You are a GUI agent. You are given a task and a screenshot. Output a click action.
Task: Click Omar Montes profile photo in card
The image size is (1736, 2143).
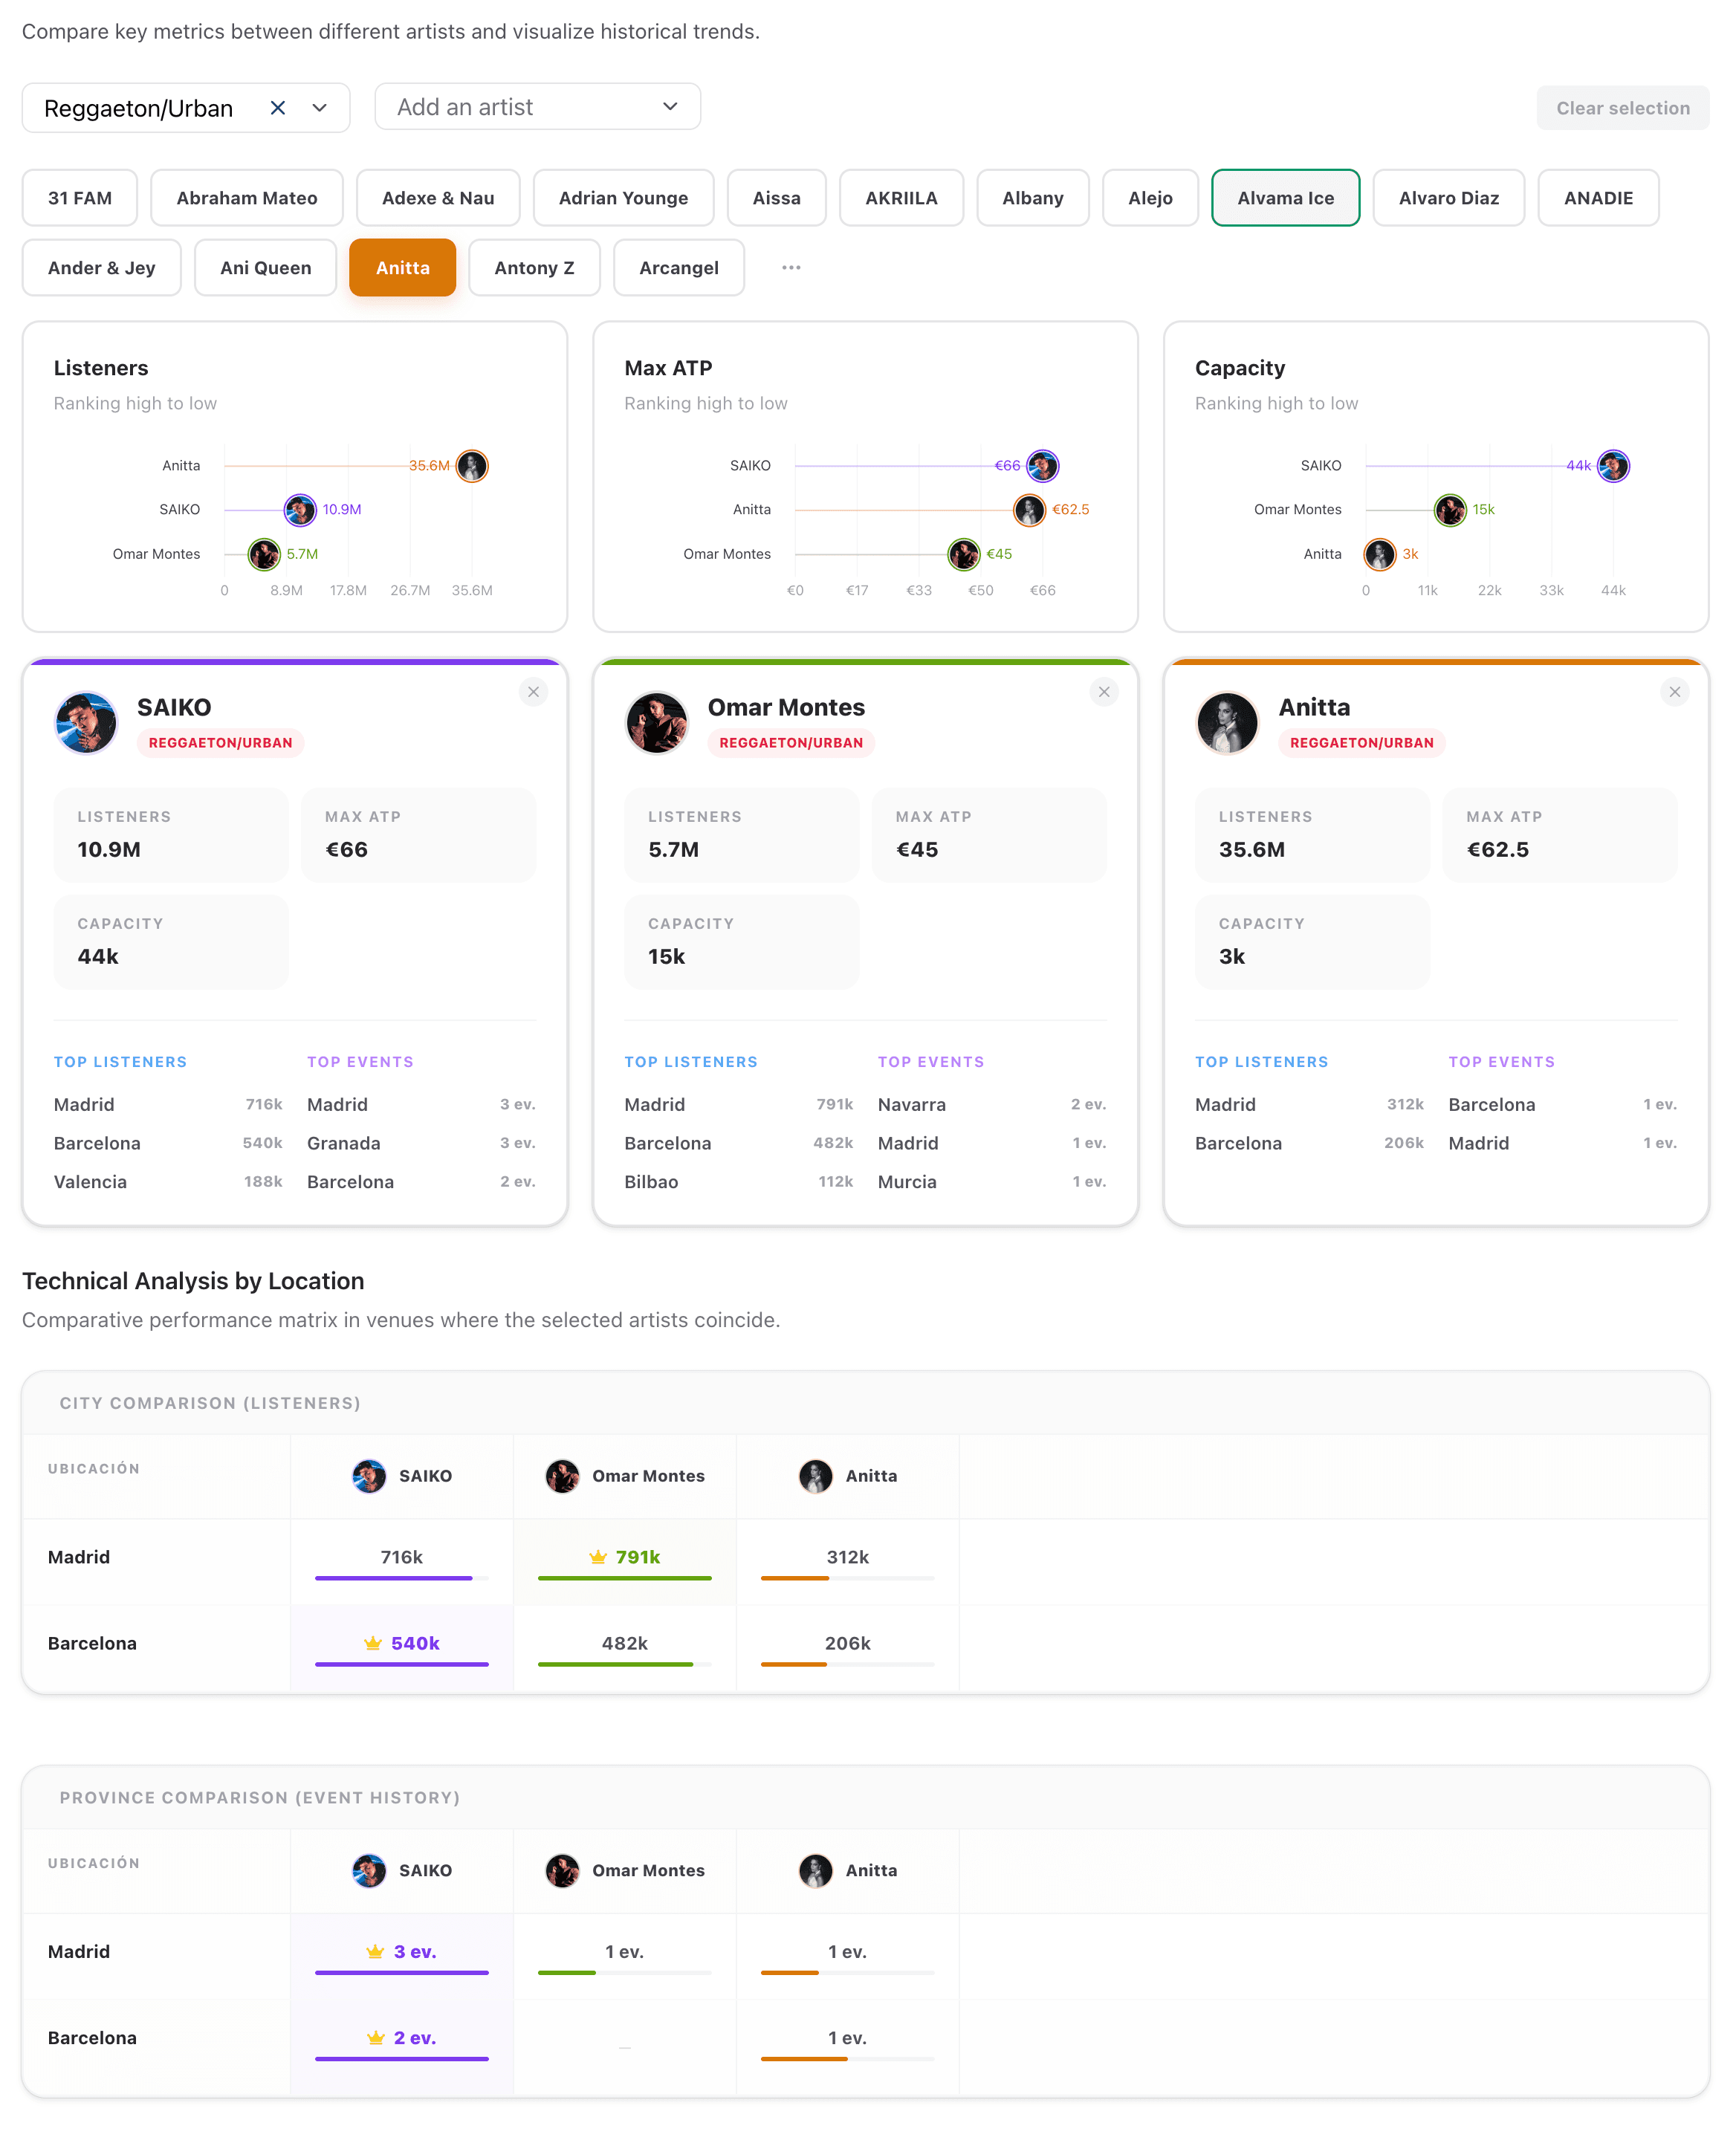[x=656, y=723]
